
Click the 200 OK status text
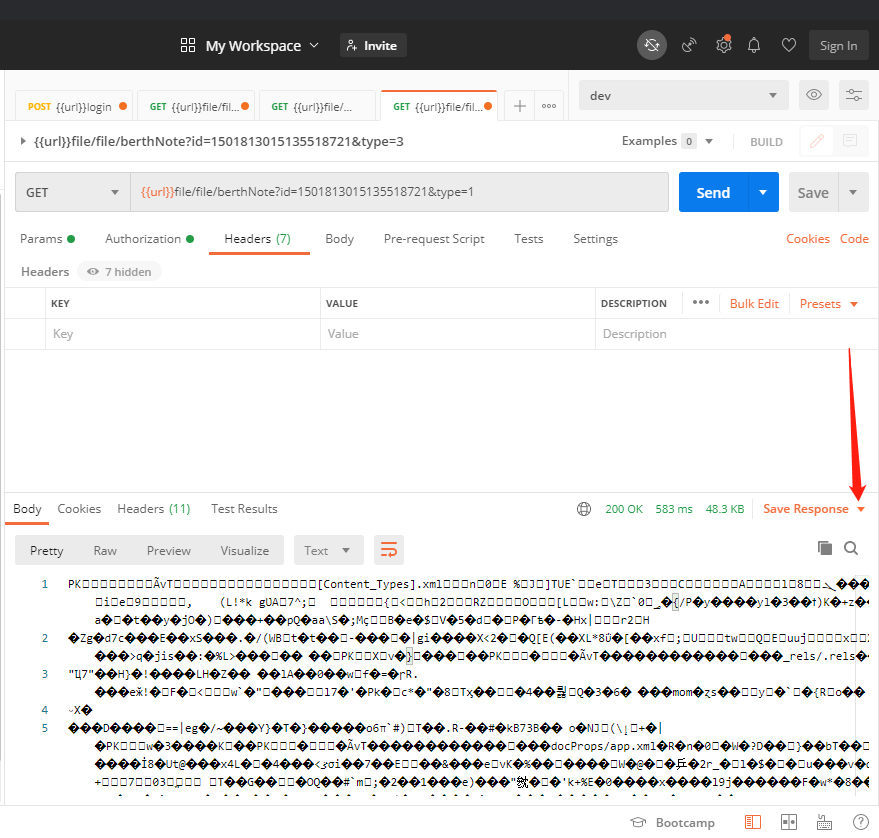coord(624,509)
